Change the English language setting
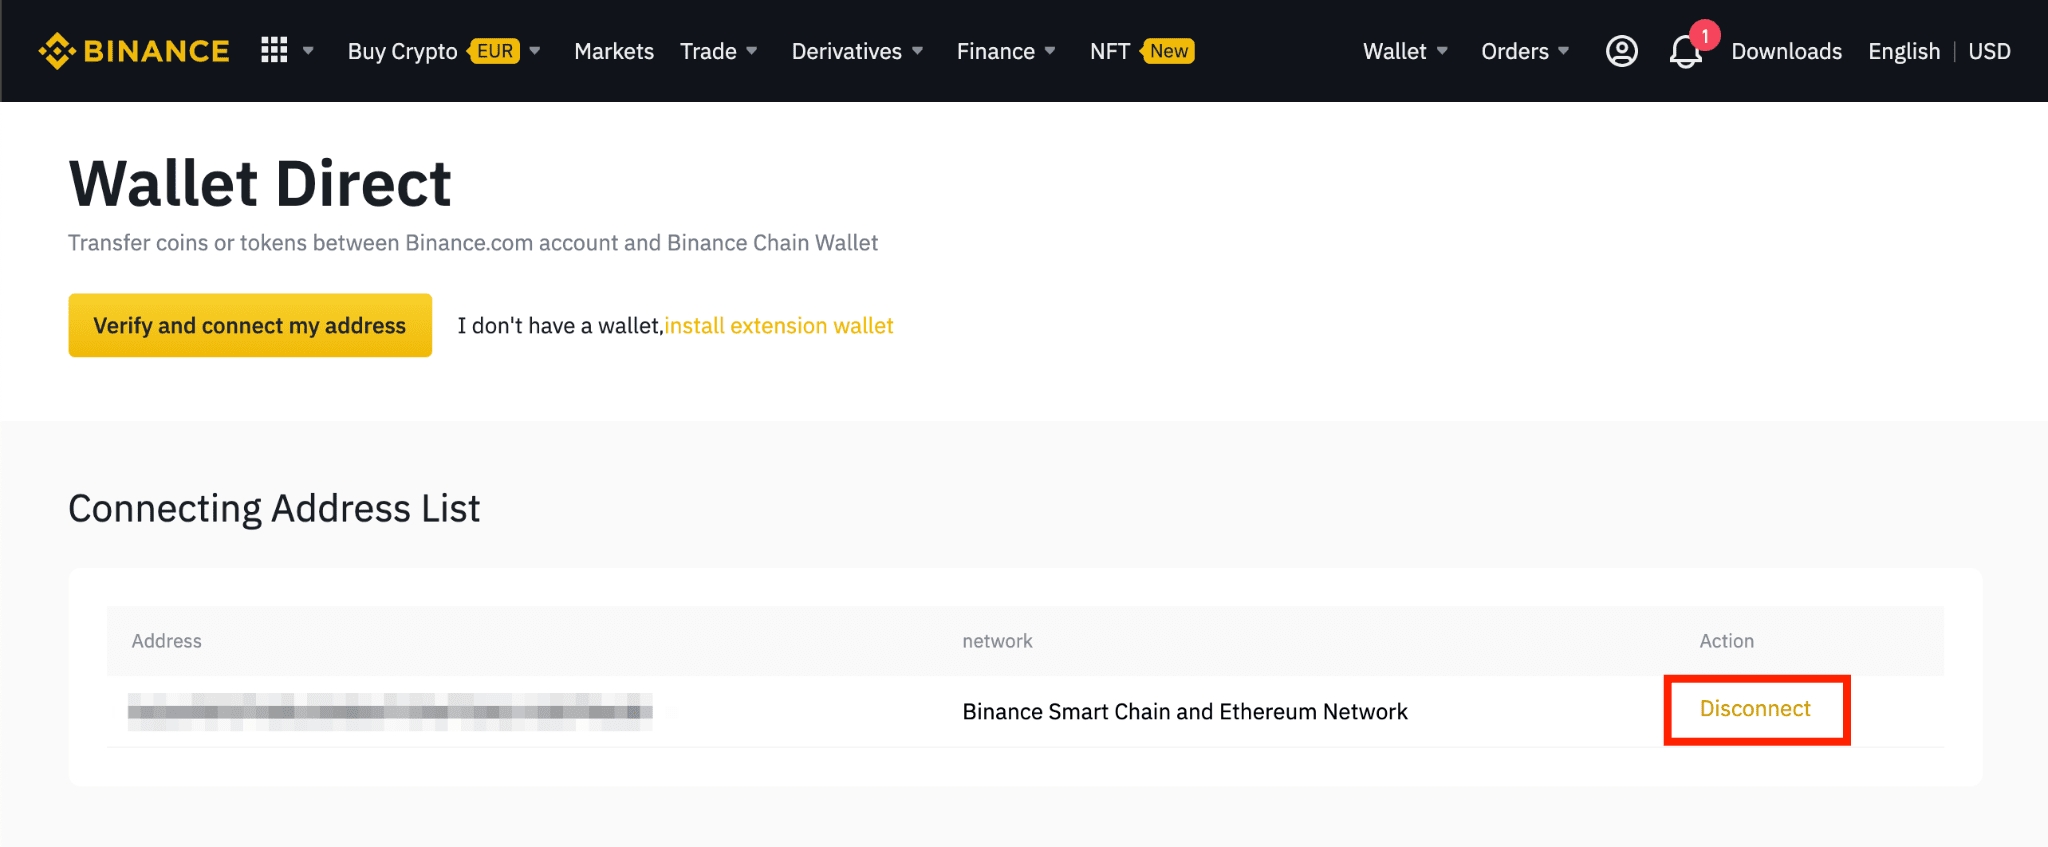The width and height of the screenshot is (2048, 847). pyautogui.click(x=1904, y=51)
